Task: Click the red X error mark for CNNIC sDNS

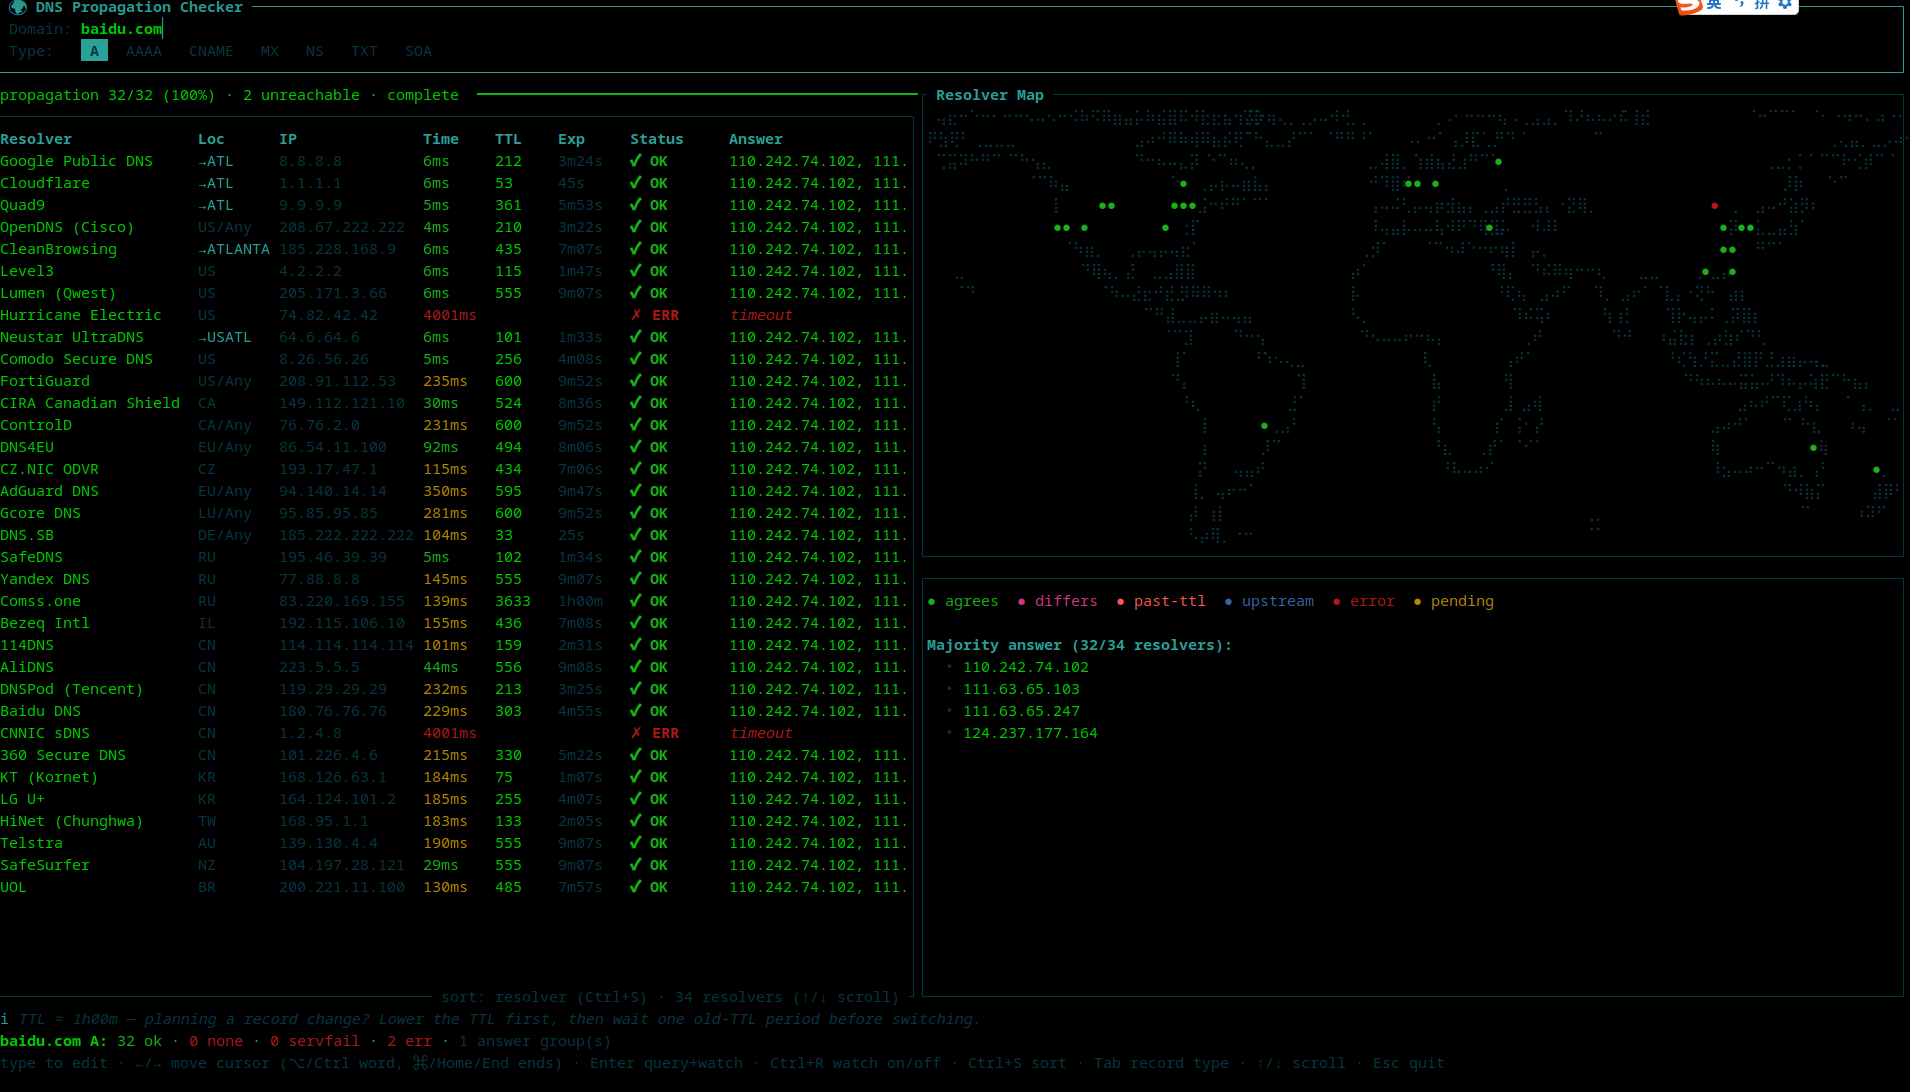Action: [x=636, y=733]
